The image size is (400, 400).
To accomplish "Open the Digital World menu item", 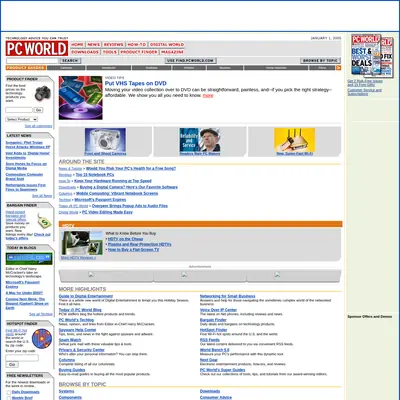I will 167,45.
